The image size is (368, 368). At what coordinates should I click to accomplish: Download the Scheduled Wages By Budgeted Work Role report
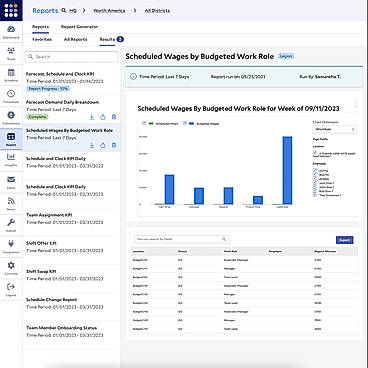point(92,145)
